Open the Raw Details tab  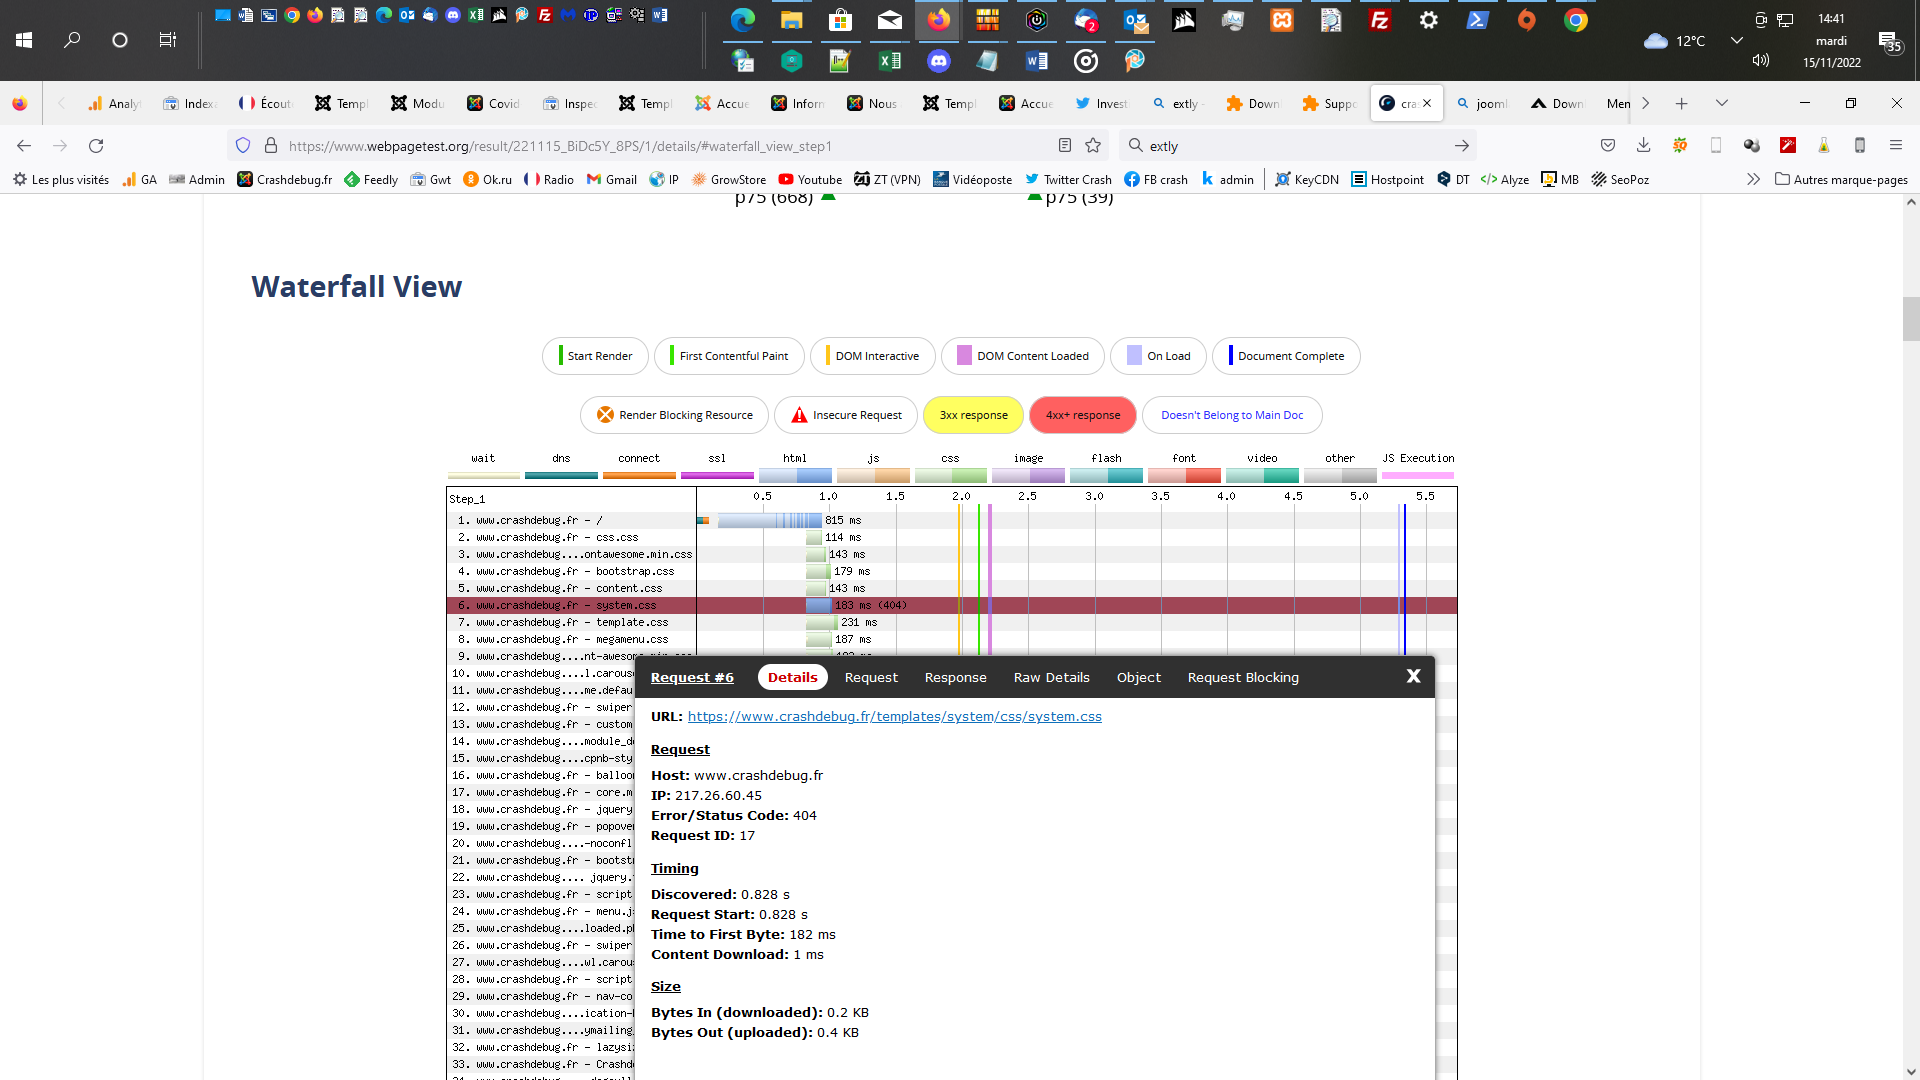1051,678
